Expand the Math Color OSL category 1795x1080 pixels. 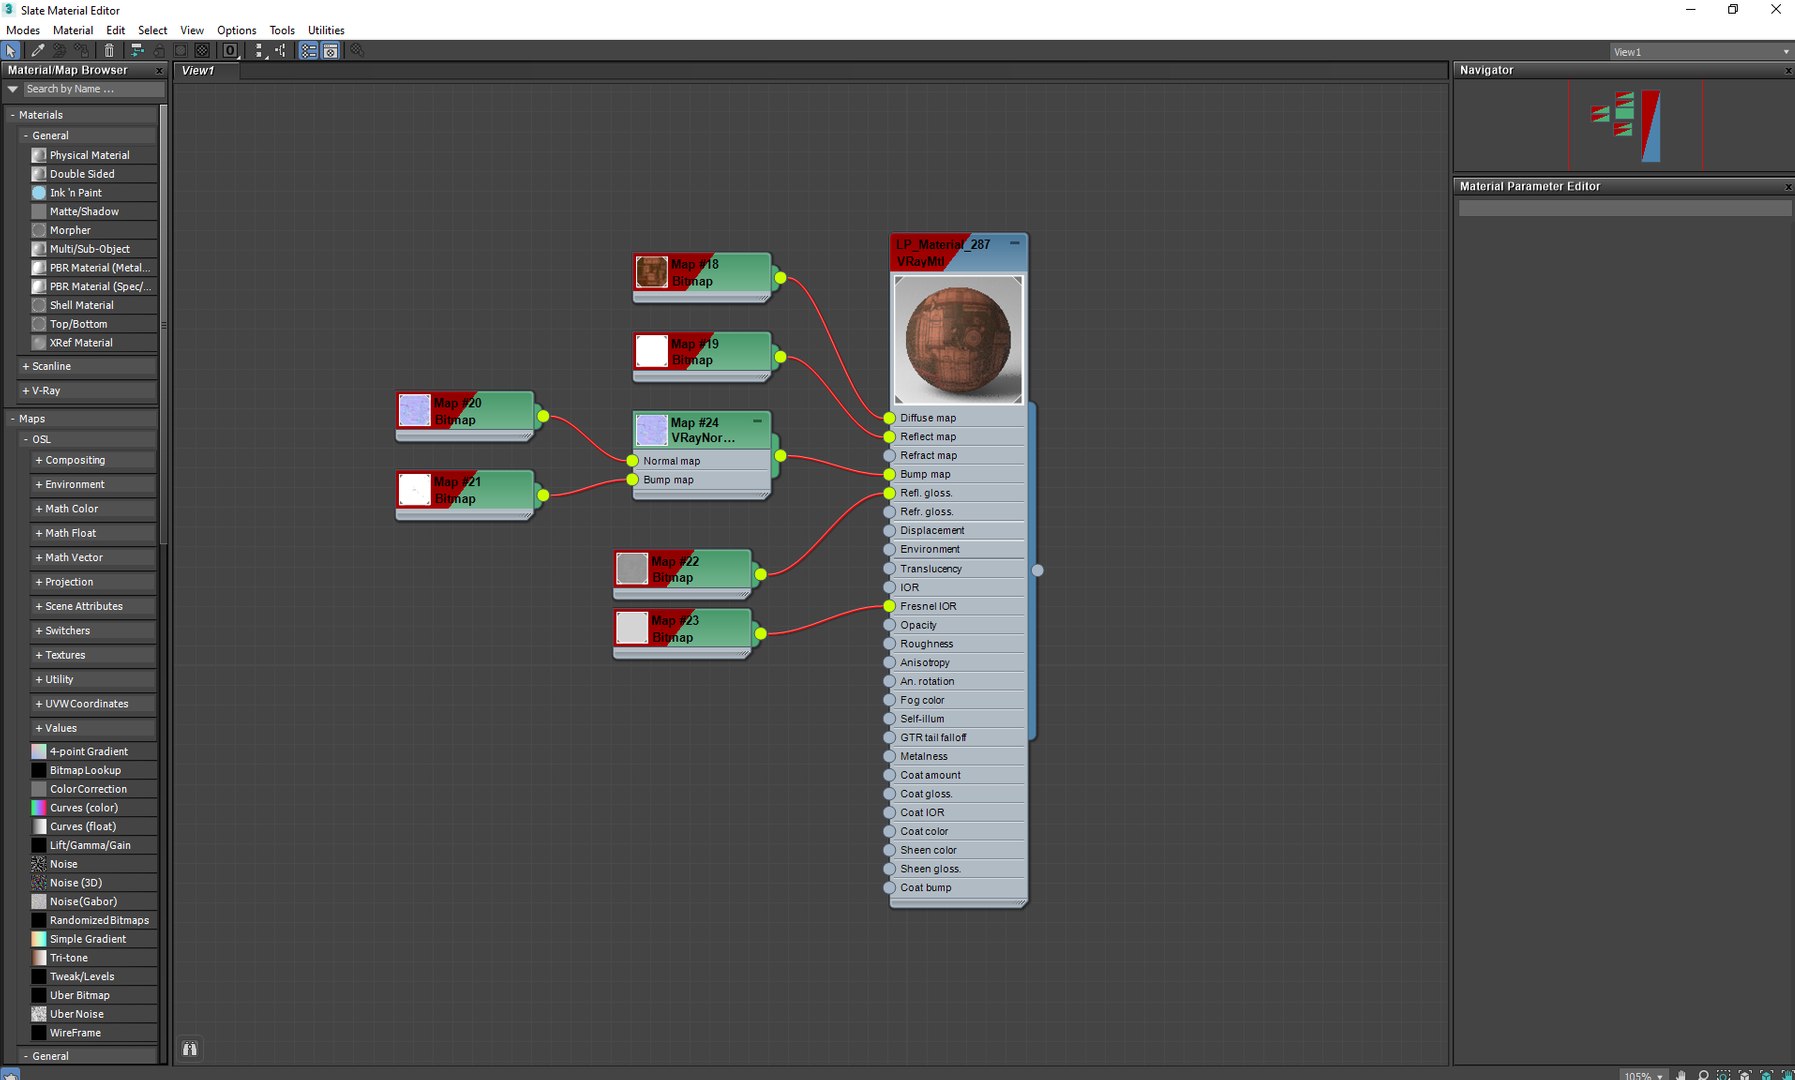point(39,509)
